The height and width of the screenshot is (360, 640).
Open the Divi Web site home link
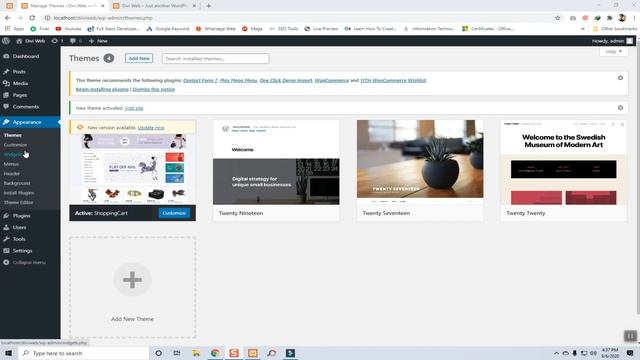click(31, 41)
